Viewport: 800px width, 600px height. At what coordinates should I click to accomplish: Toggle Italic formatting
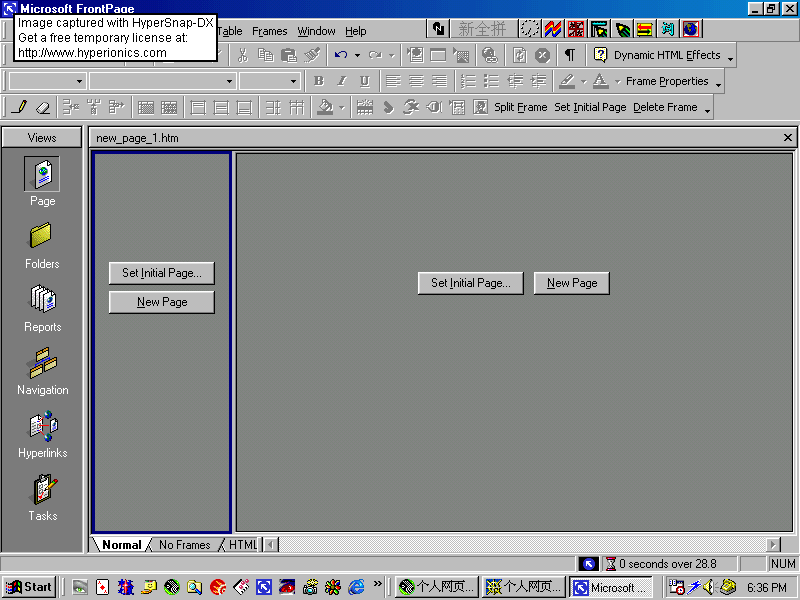point(341,81)
